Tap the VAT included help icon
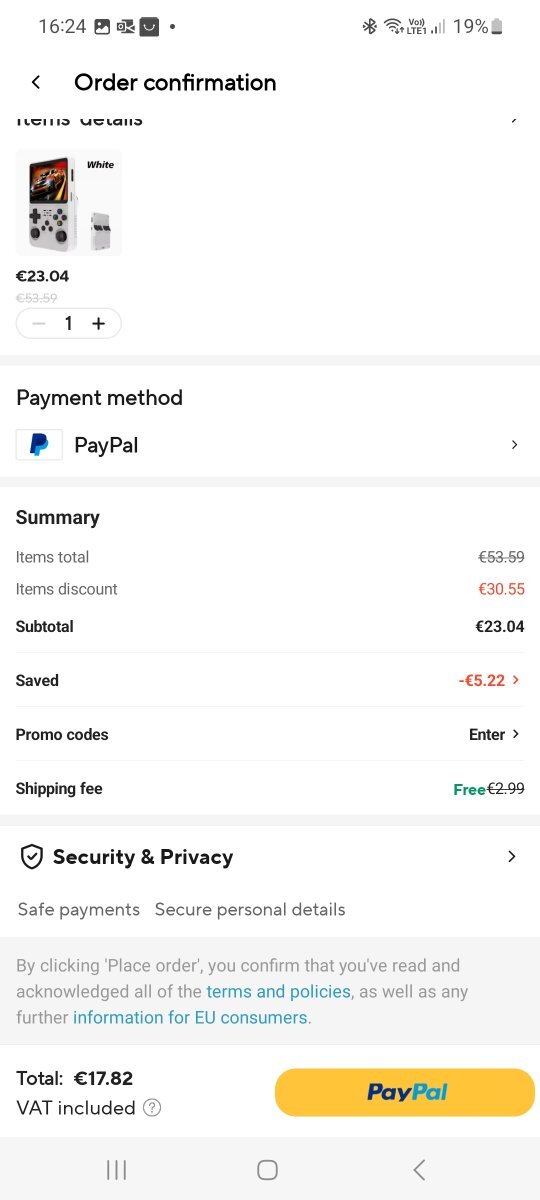540x1200 pixels. click(152, 1108)
